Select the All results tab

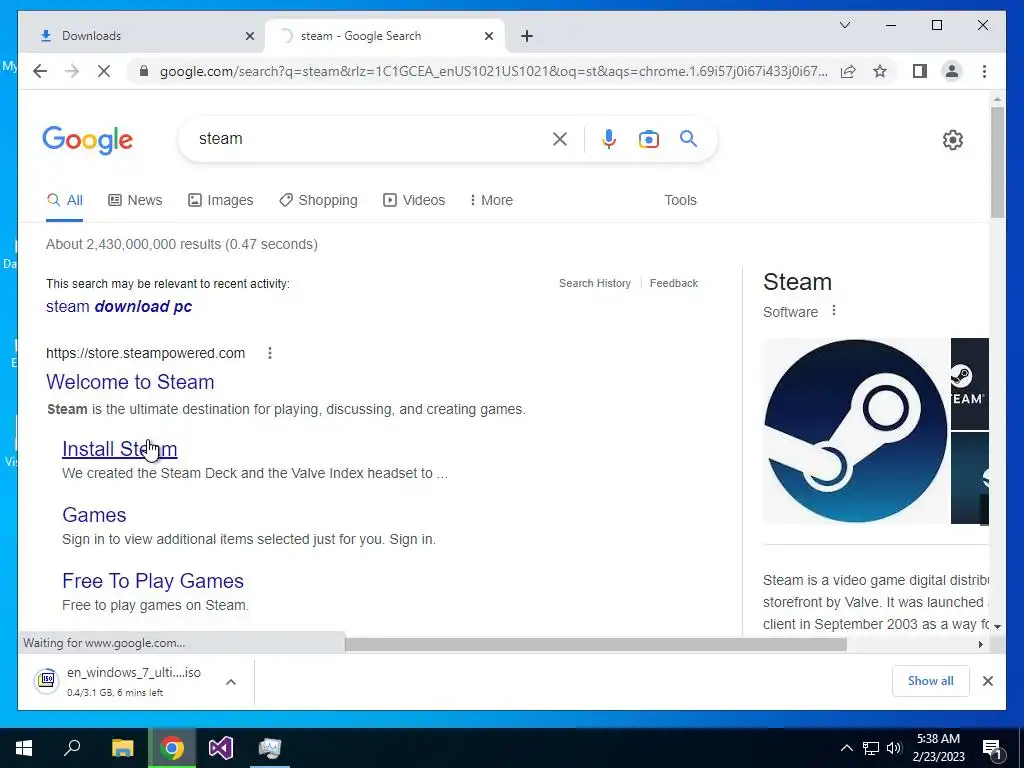coord(65,200)
